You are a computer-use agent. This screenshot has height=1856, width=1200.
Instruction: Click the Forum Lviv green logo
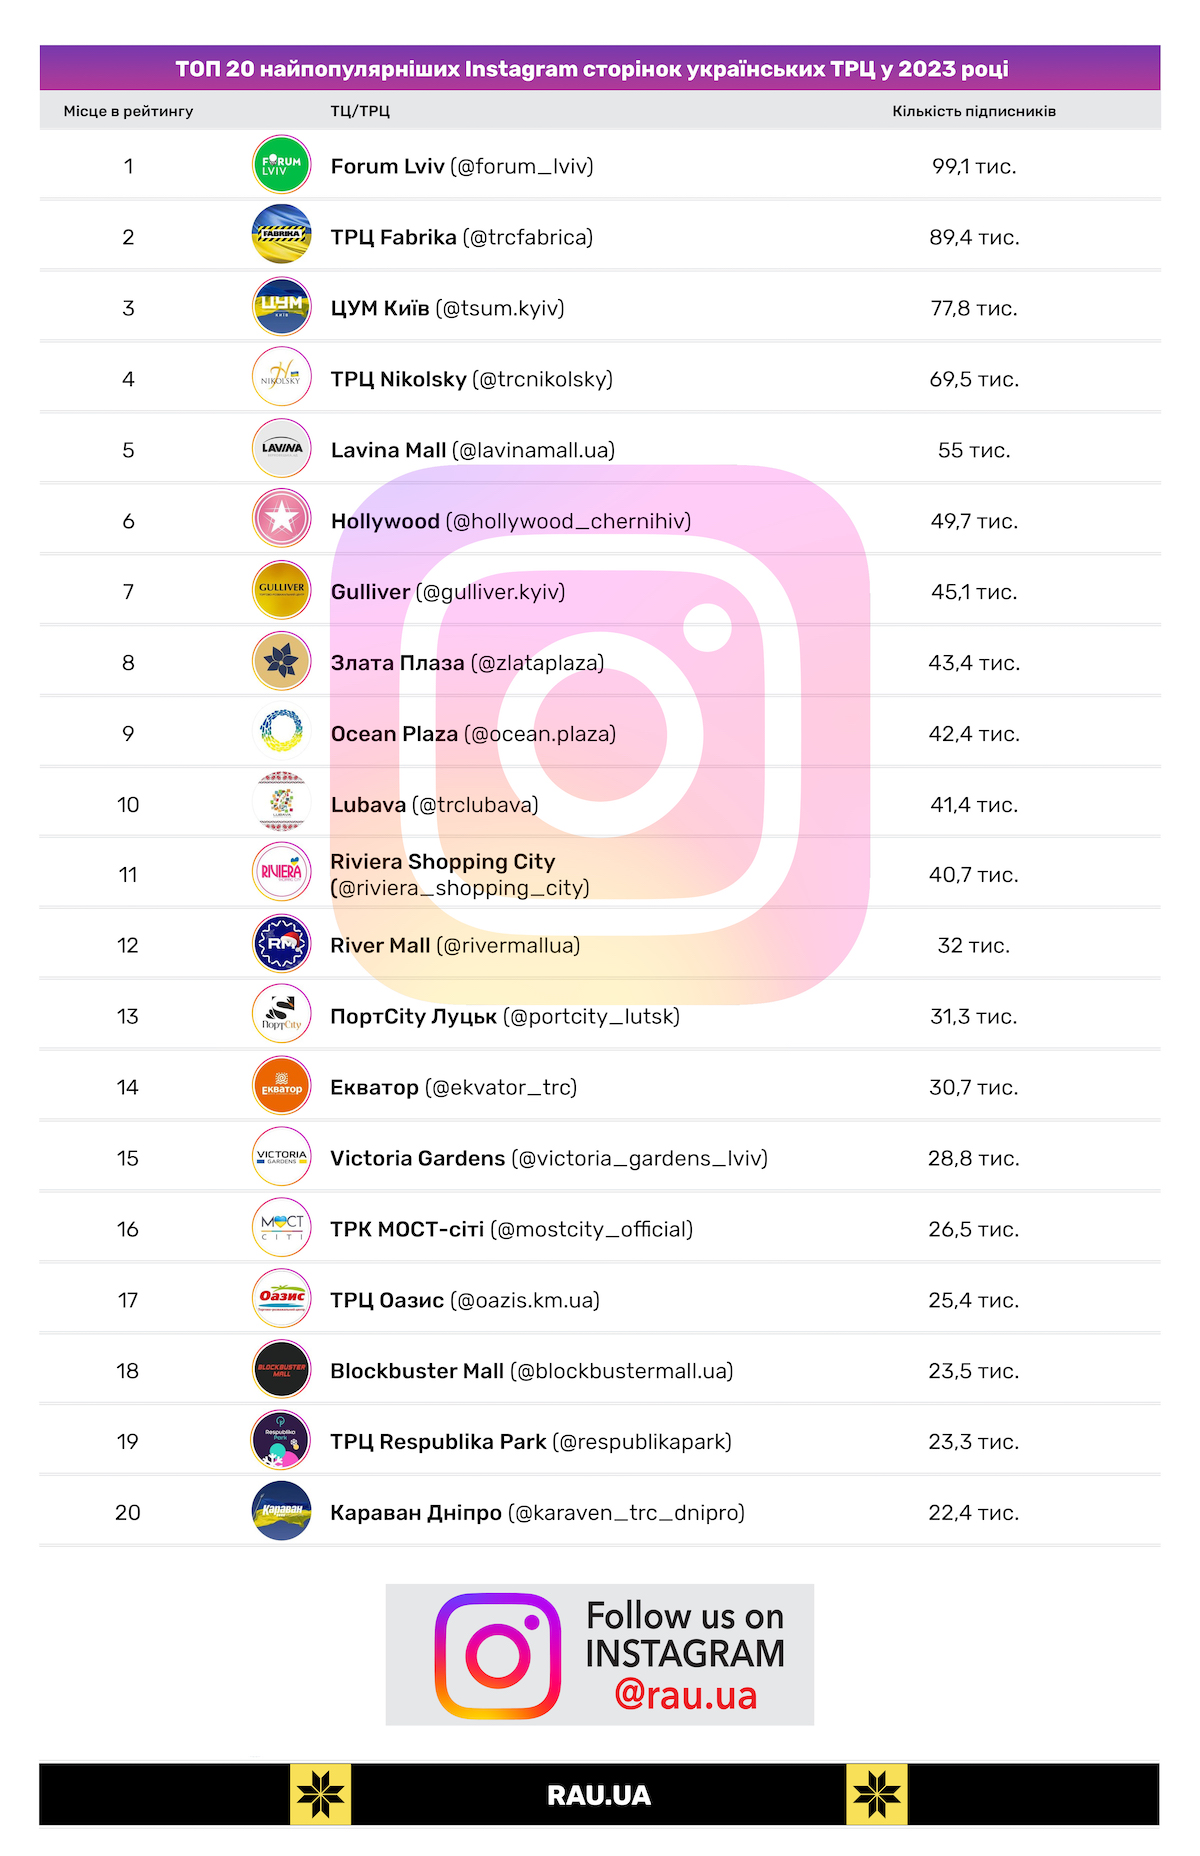click(x=281, y=165)
